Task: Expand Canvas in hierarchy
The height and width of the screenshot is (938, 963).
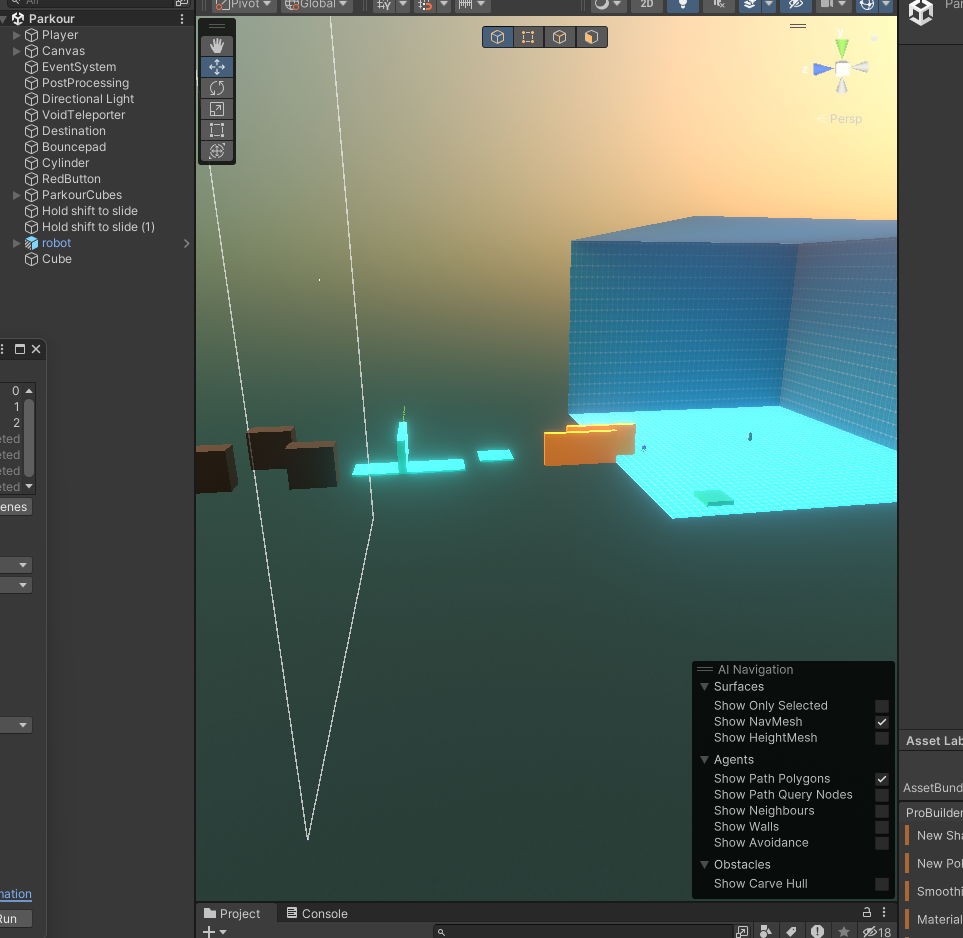Action: coord(17,51)
